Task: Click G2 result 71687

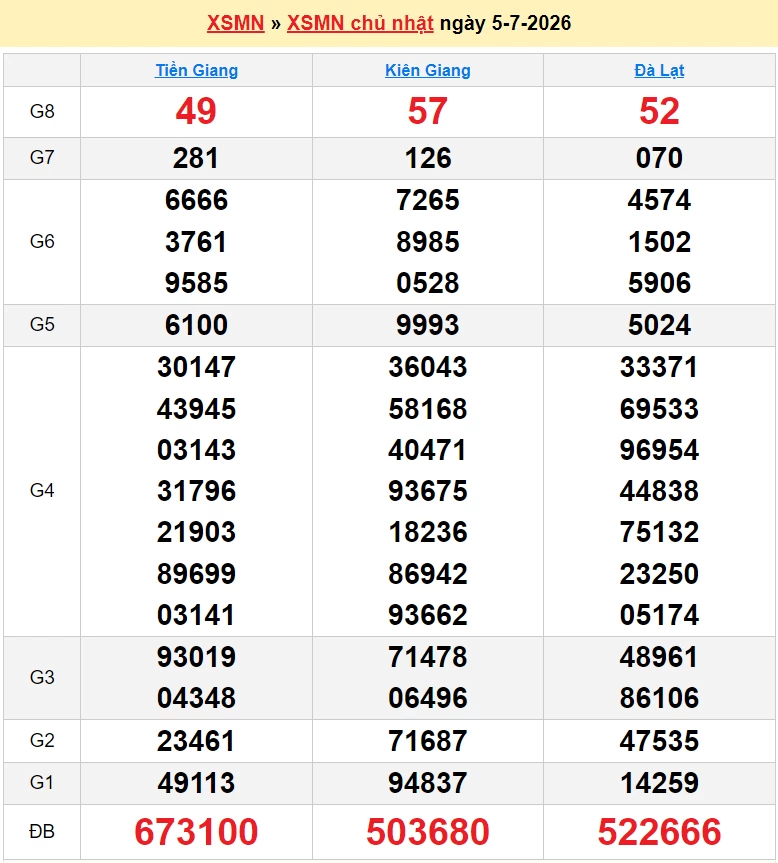Action: tap(428, 741)
